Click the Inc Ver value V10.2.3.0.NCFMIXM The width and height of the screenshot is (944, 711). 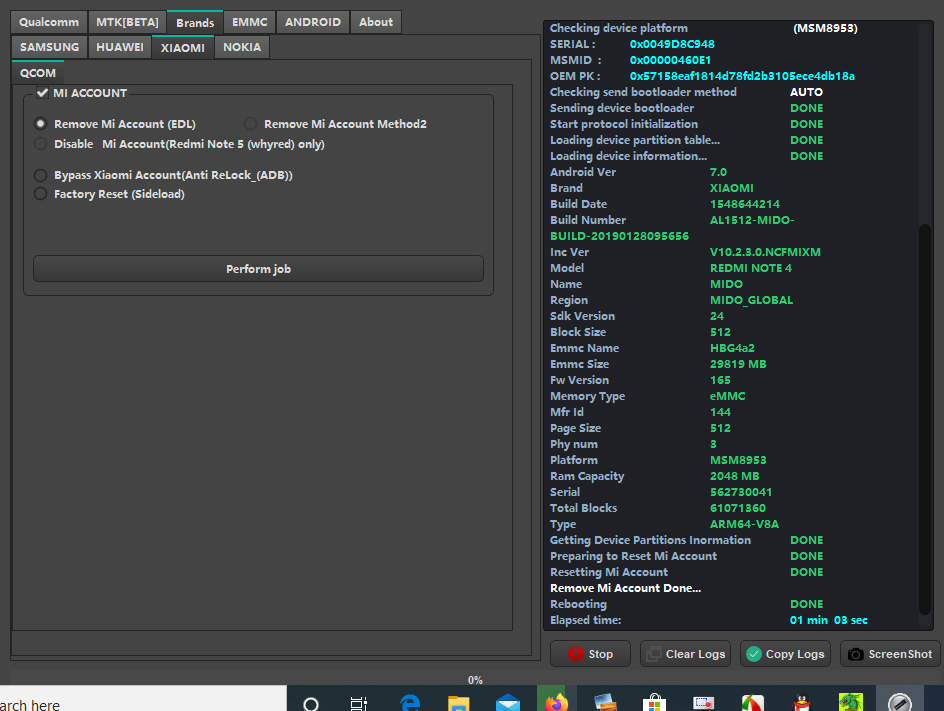click(765, 252)
